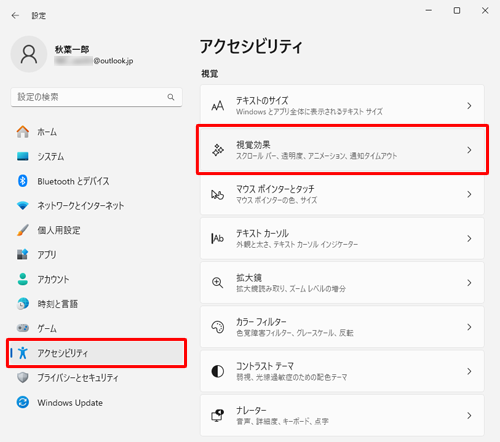500x442 pixels.
Task: Open テキスト カーソル via its chevron
Action: point(469,239)
